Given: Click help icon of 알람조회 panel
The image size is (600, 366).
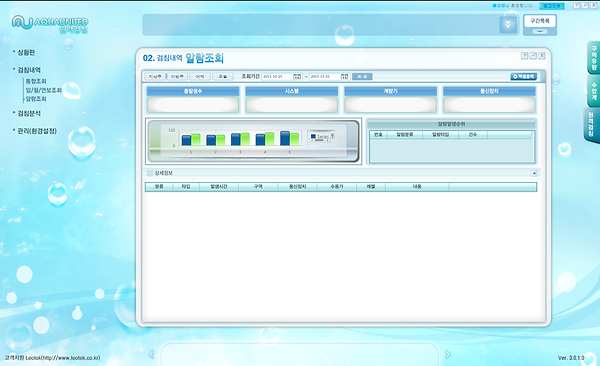Looking at the screenshot, I should coord(524,56).
